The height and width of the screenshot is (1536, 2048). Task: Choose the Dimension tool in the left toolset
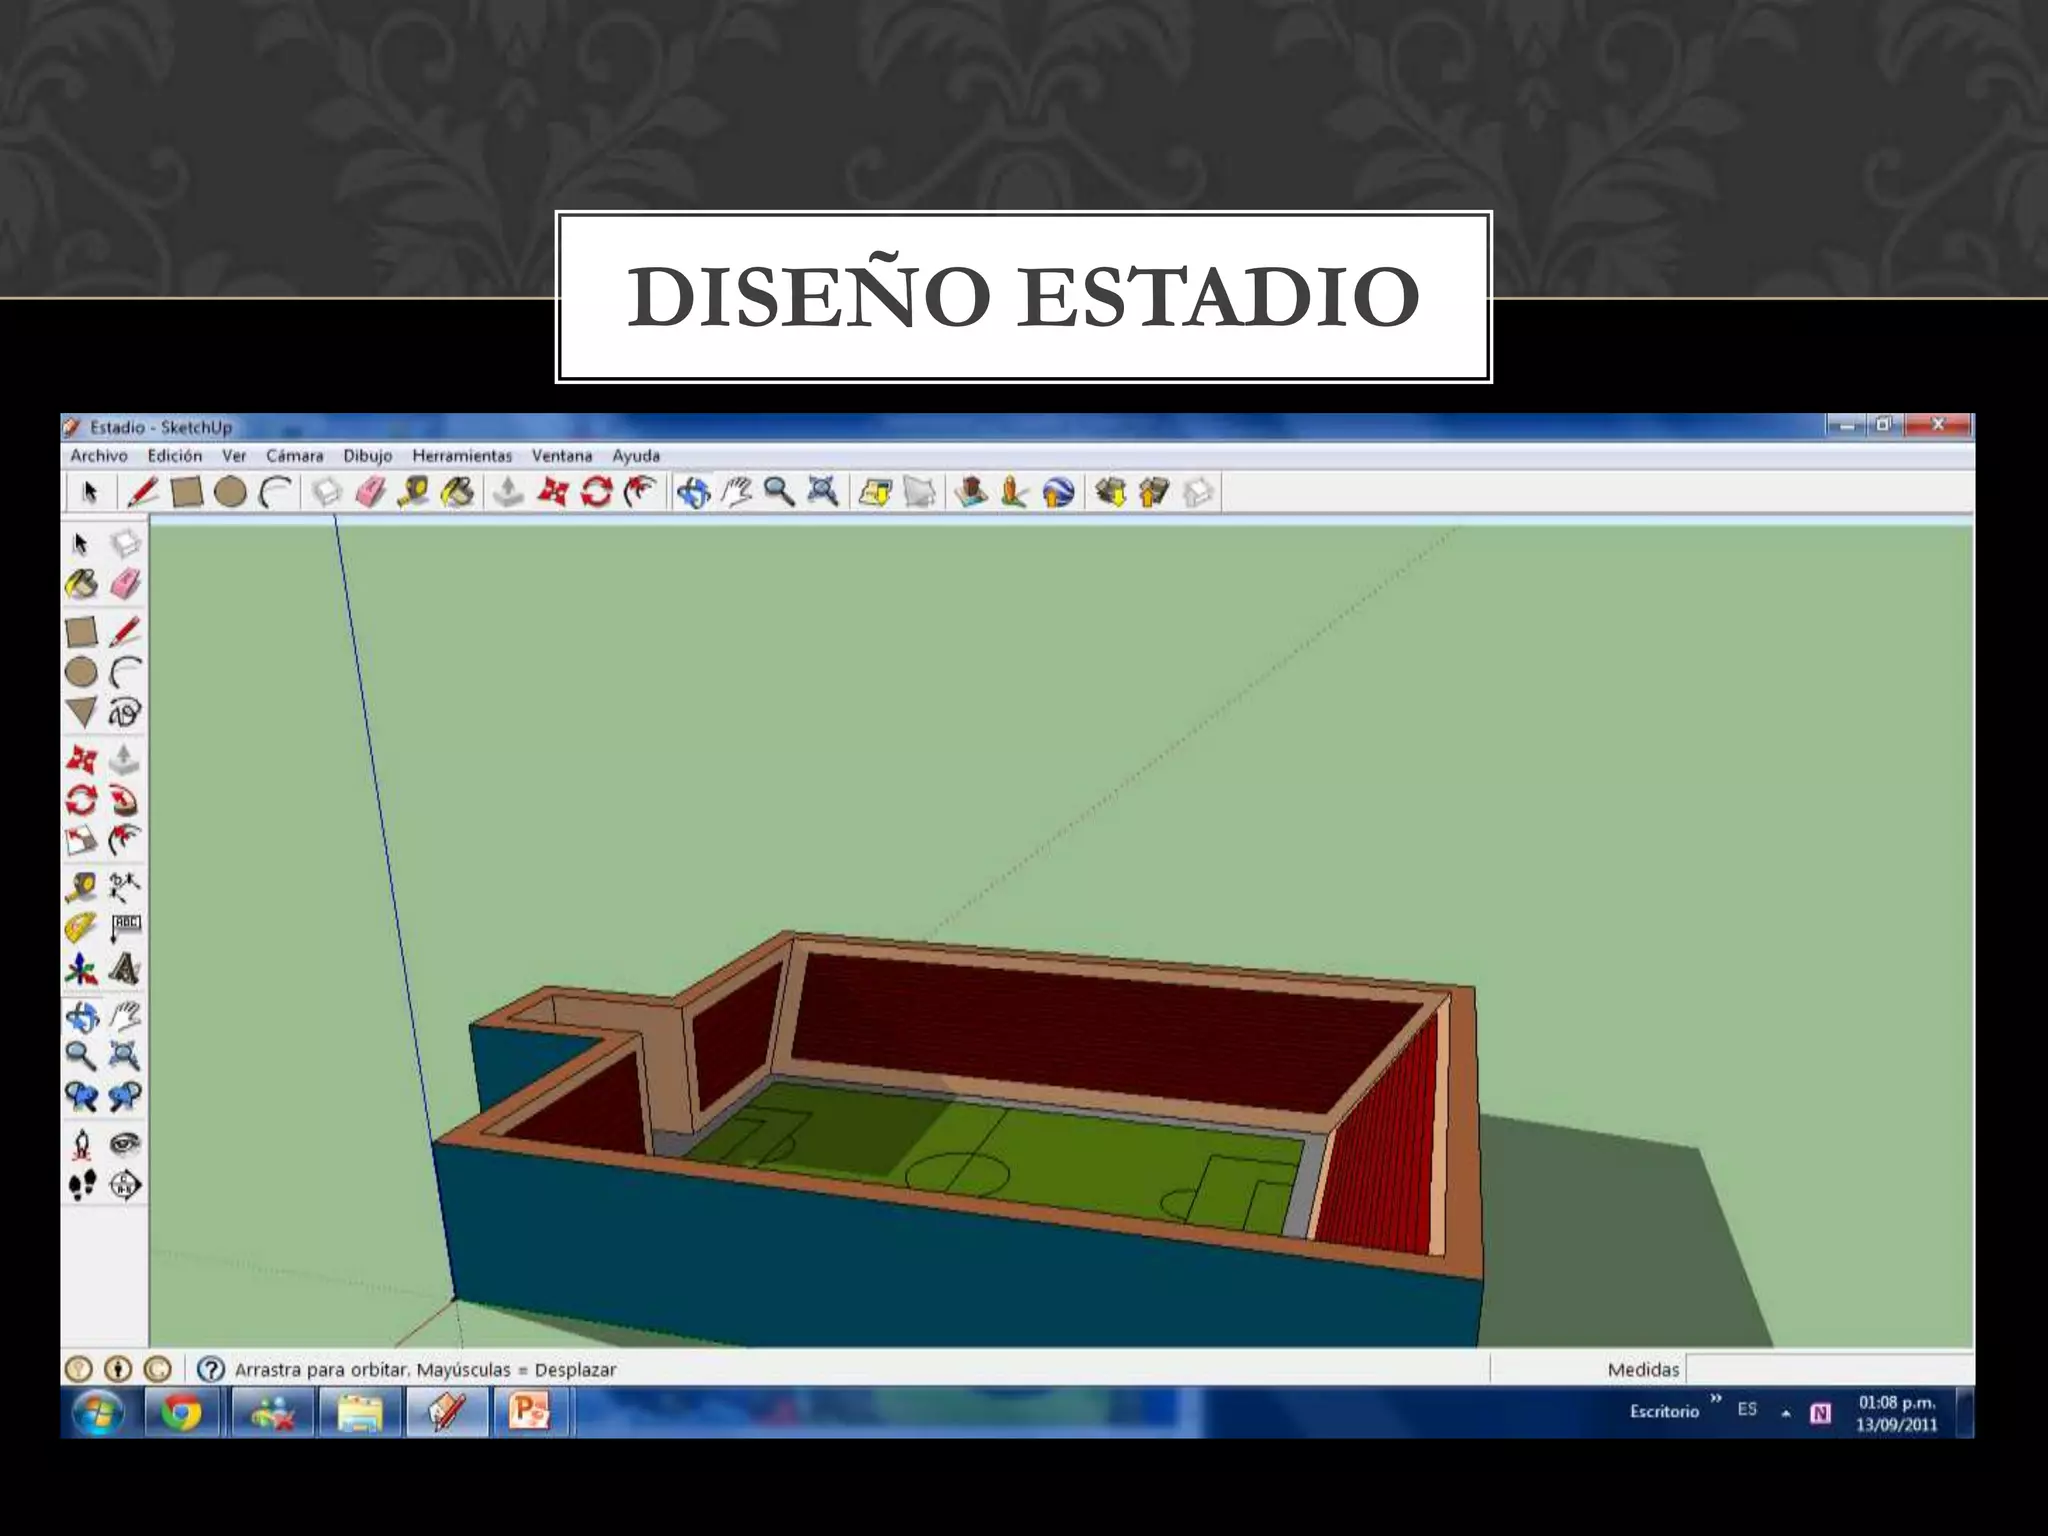pyautogui.click(x=124, y=887)
